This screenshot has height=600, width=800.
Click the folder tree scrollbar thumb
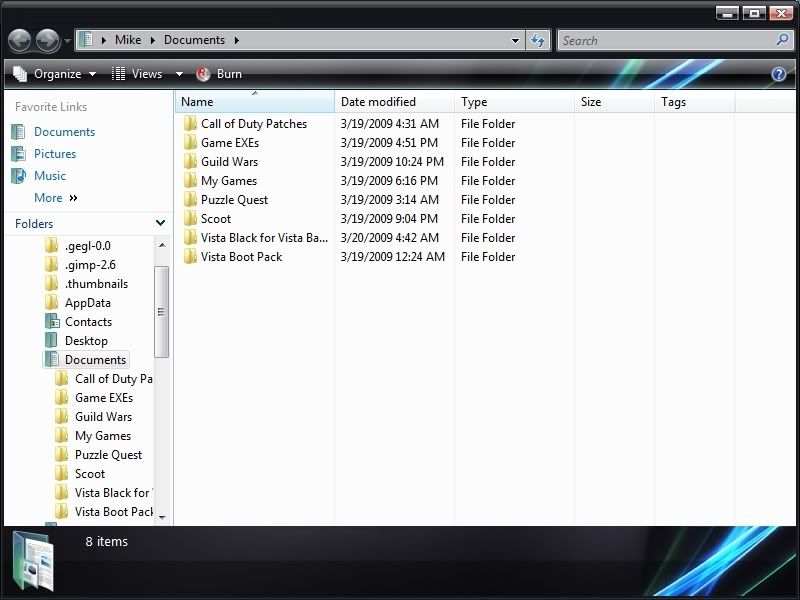tap(161, 312)
